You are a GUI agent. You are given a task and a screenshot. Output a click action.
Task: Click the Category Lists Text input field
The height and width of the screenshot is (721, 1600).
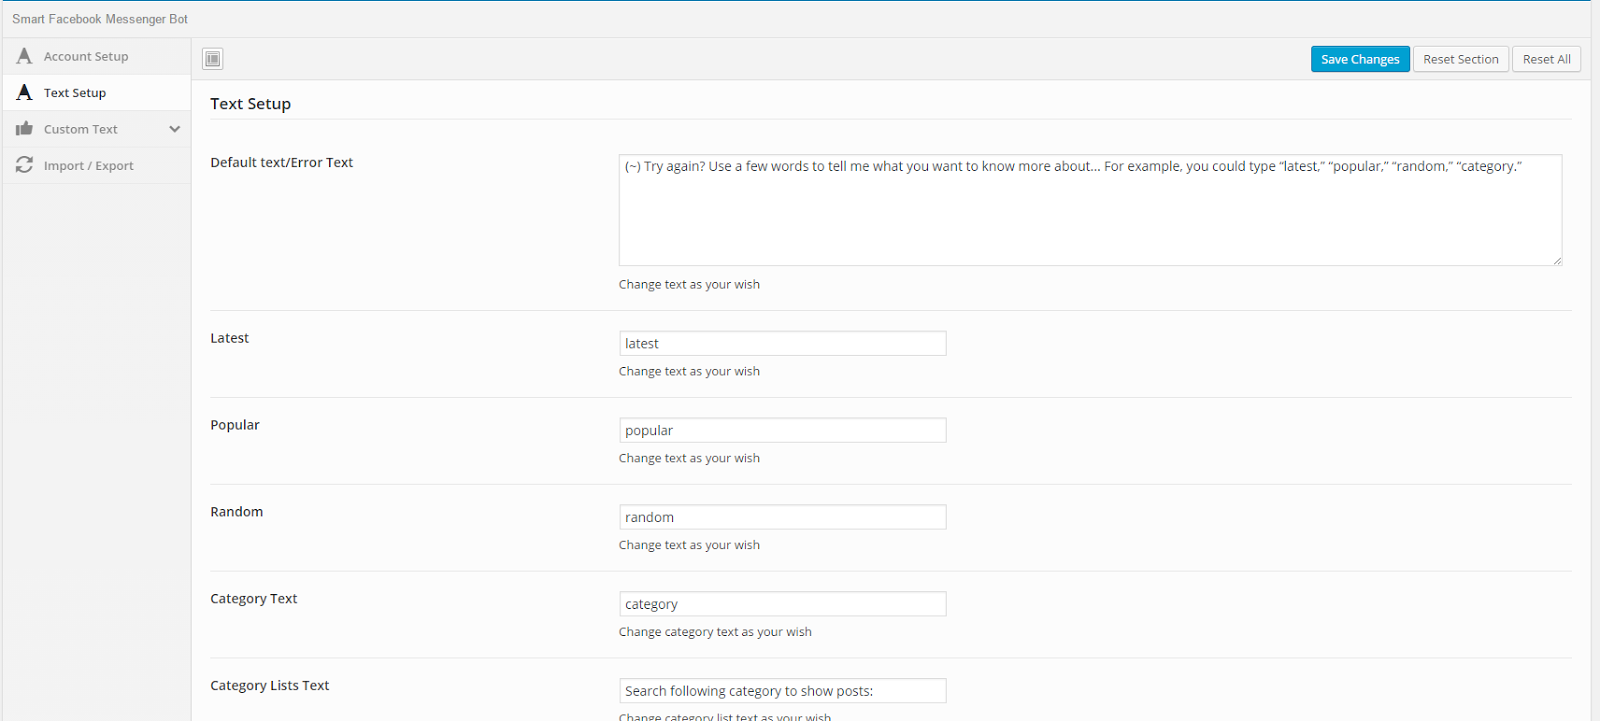coord(782,691)
